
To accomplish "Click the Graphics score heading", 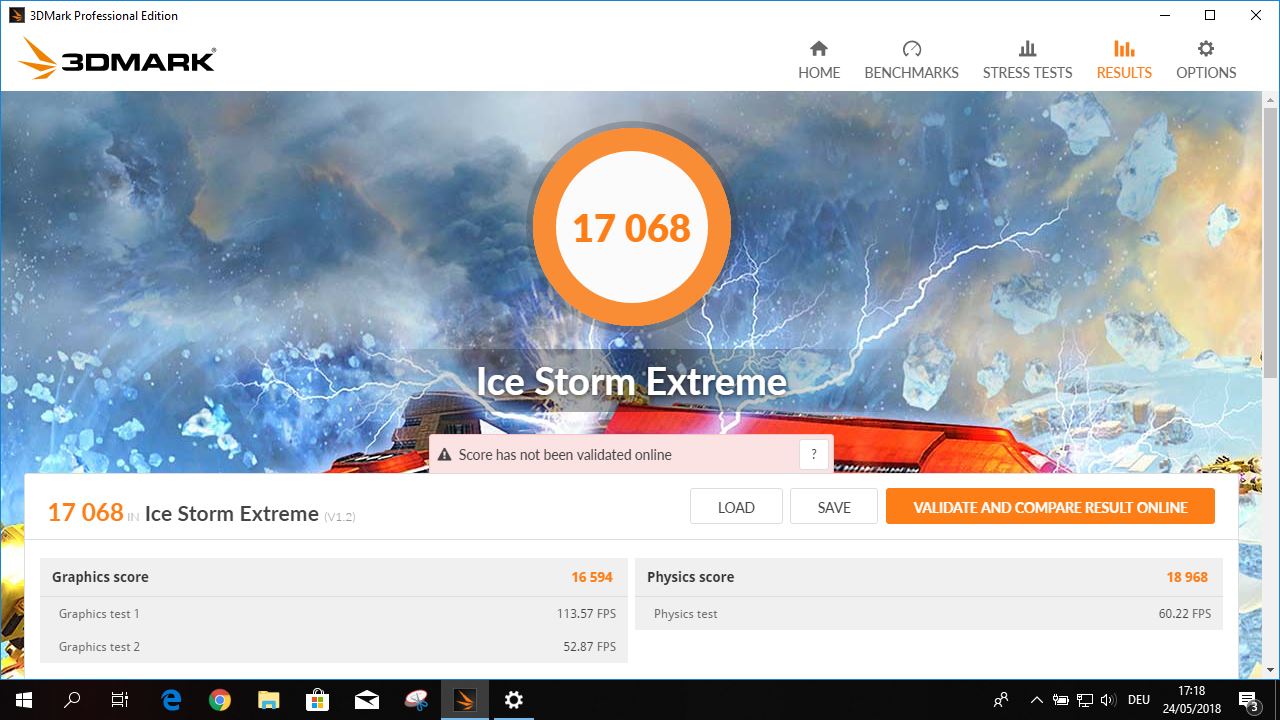I will tap(100, 577).
